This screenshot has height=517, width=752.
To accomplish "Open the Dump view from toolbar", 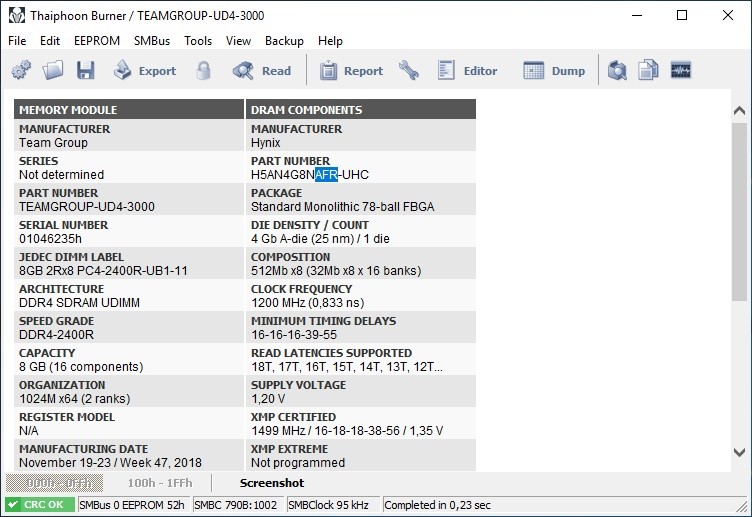I will [x=554, y=70].
